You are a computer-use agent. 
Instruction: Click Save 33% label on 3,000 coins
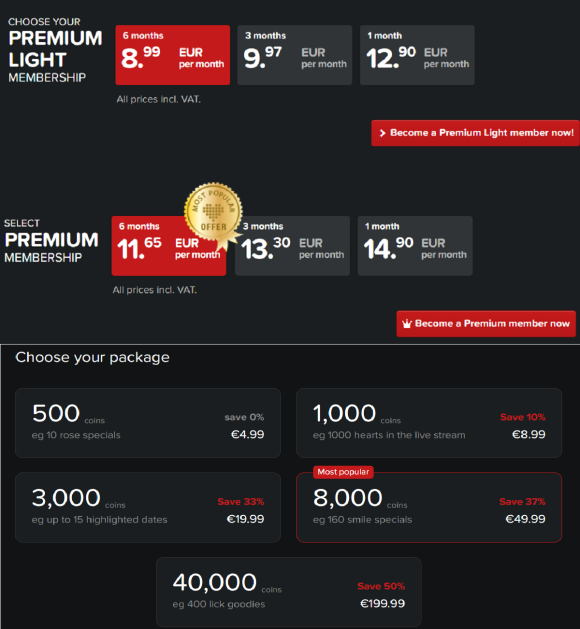[241, 501]
